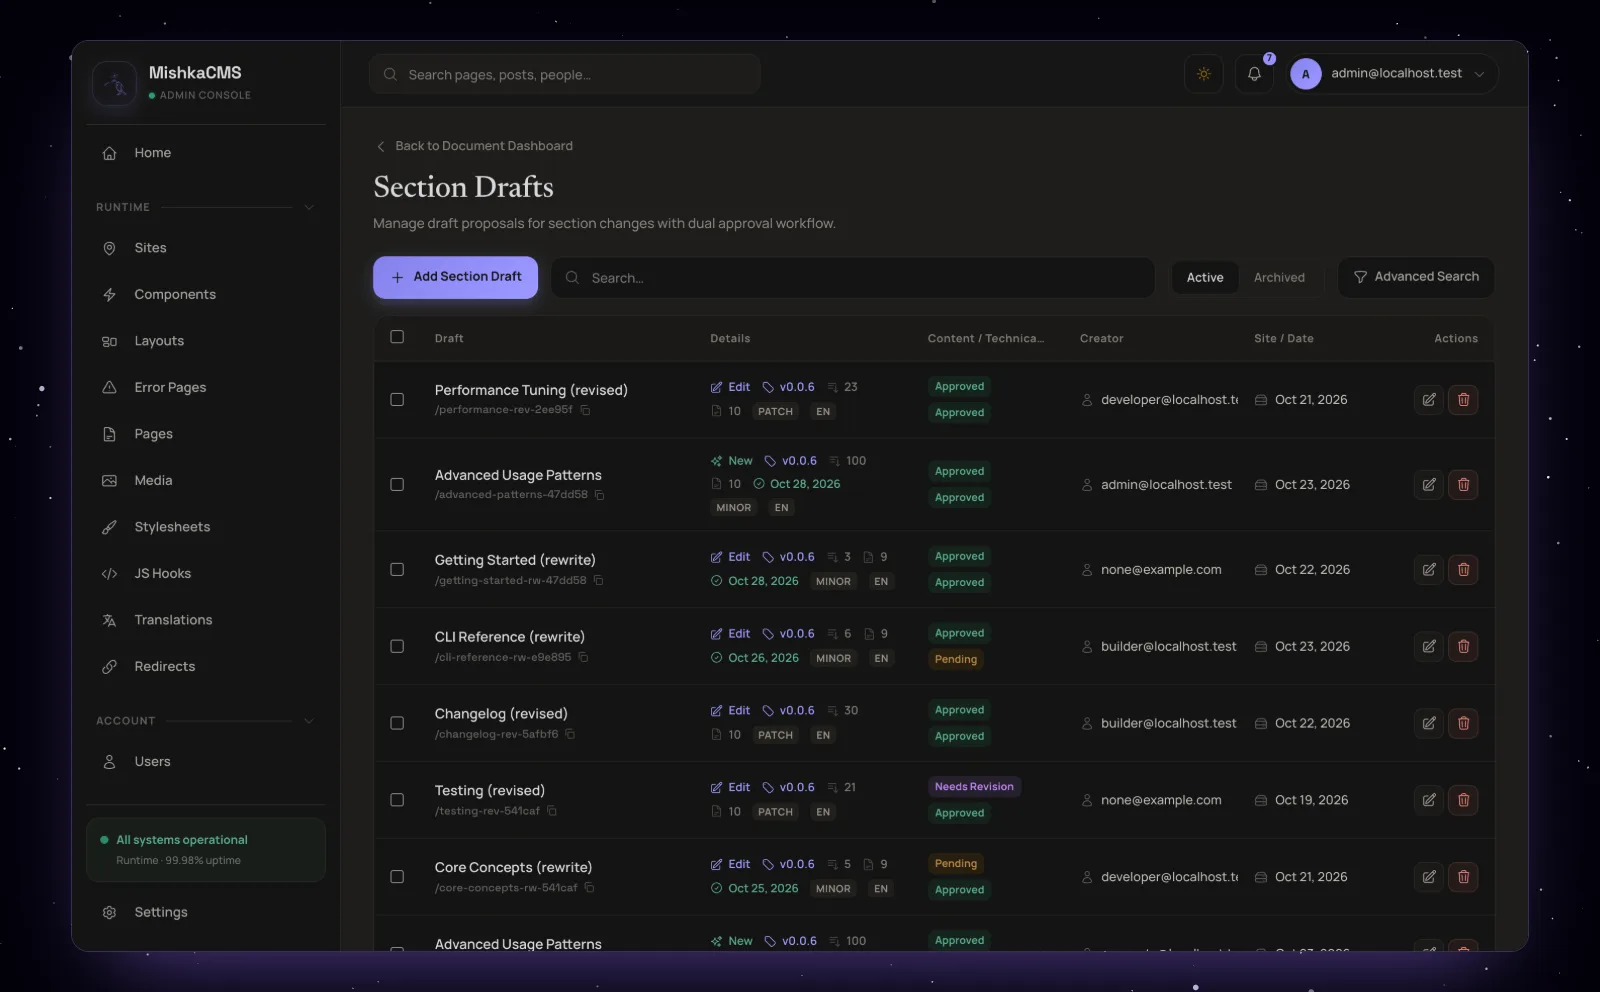Screen dimensions: 1600x992
Task: Open Settings in the sidebar
Action: point(206,912)
